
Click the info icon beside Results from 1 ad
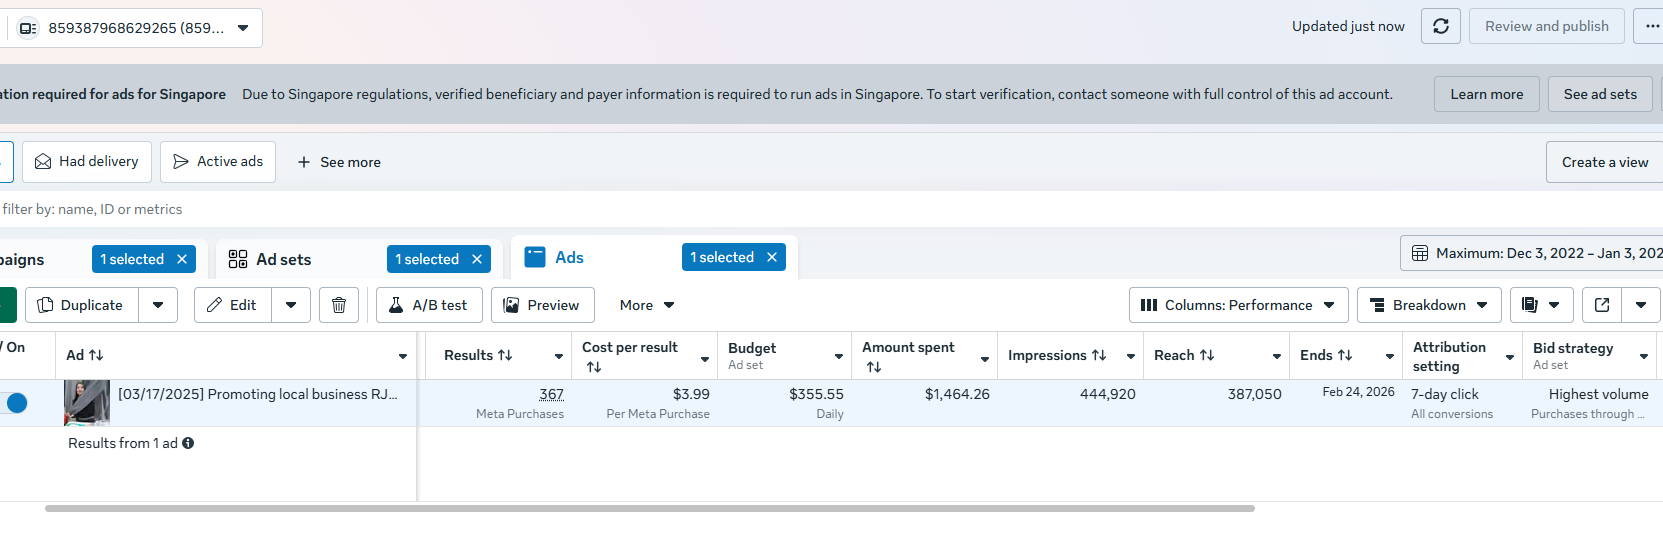coord(188,443)
